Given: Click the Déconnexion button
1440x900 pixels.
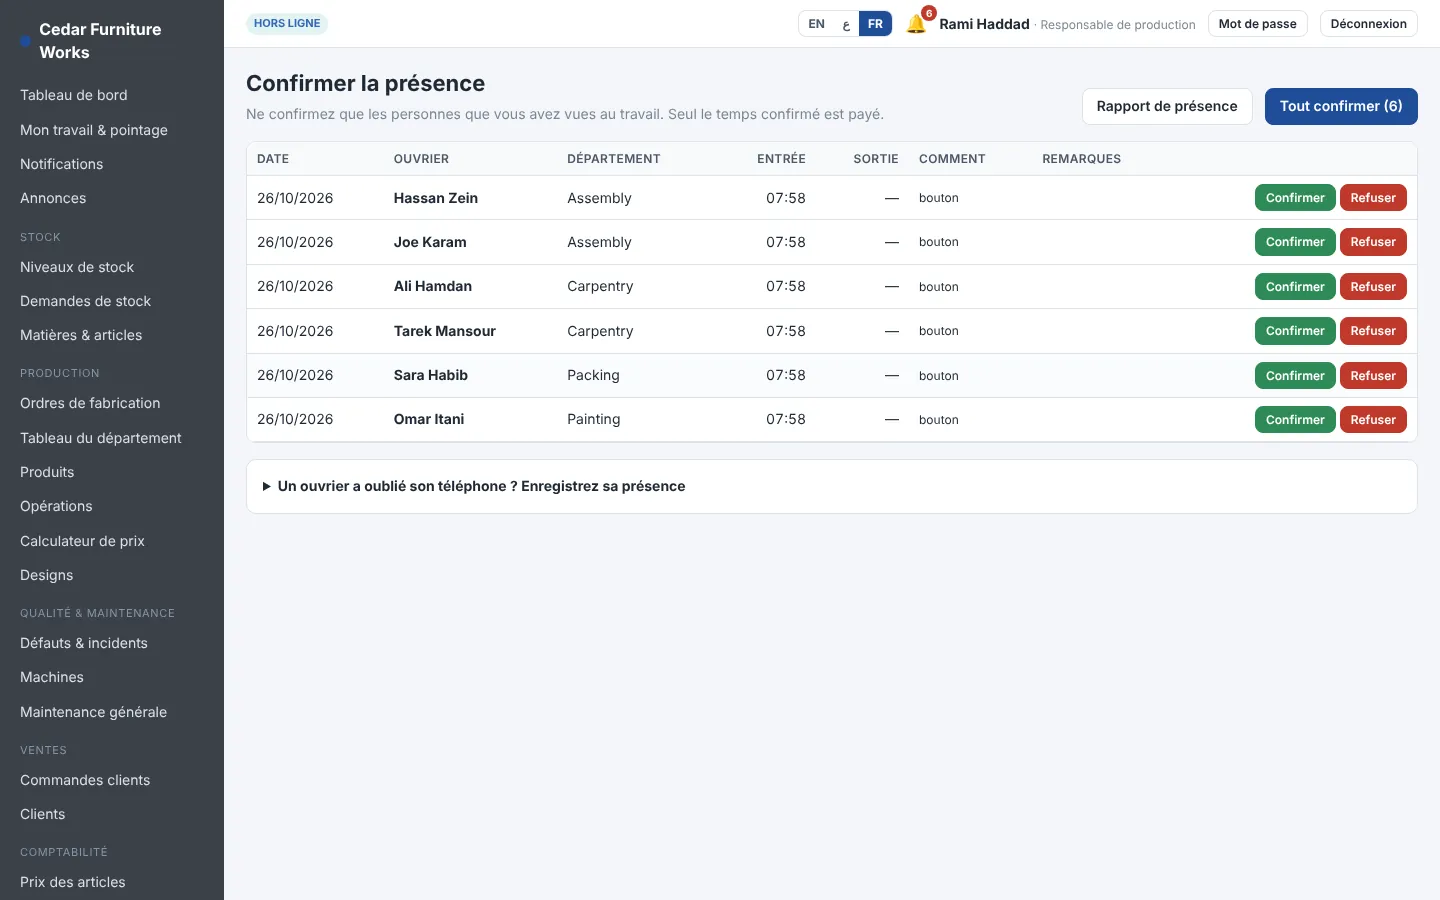Looking at the screenshot, I should click(x=1368, y=24).
